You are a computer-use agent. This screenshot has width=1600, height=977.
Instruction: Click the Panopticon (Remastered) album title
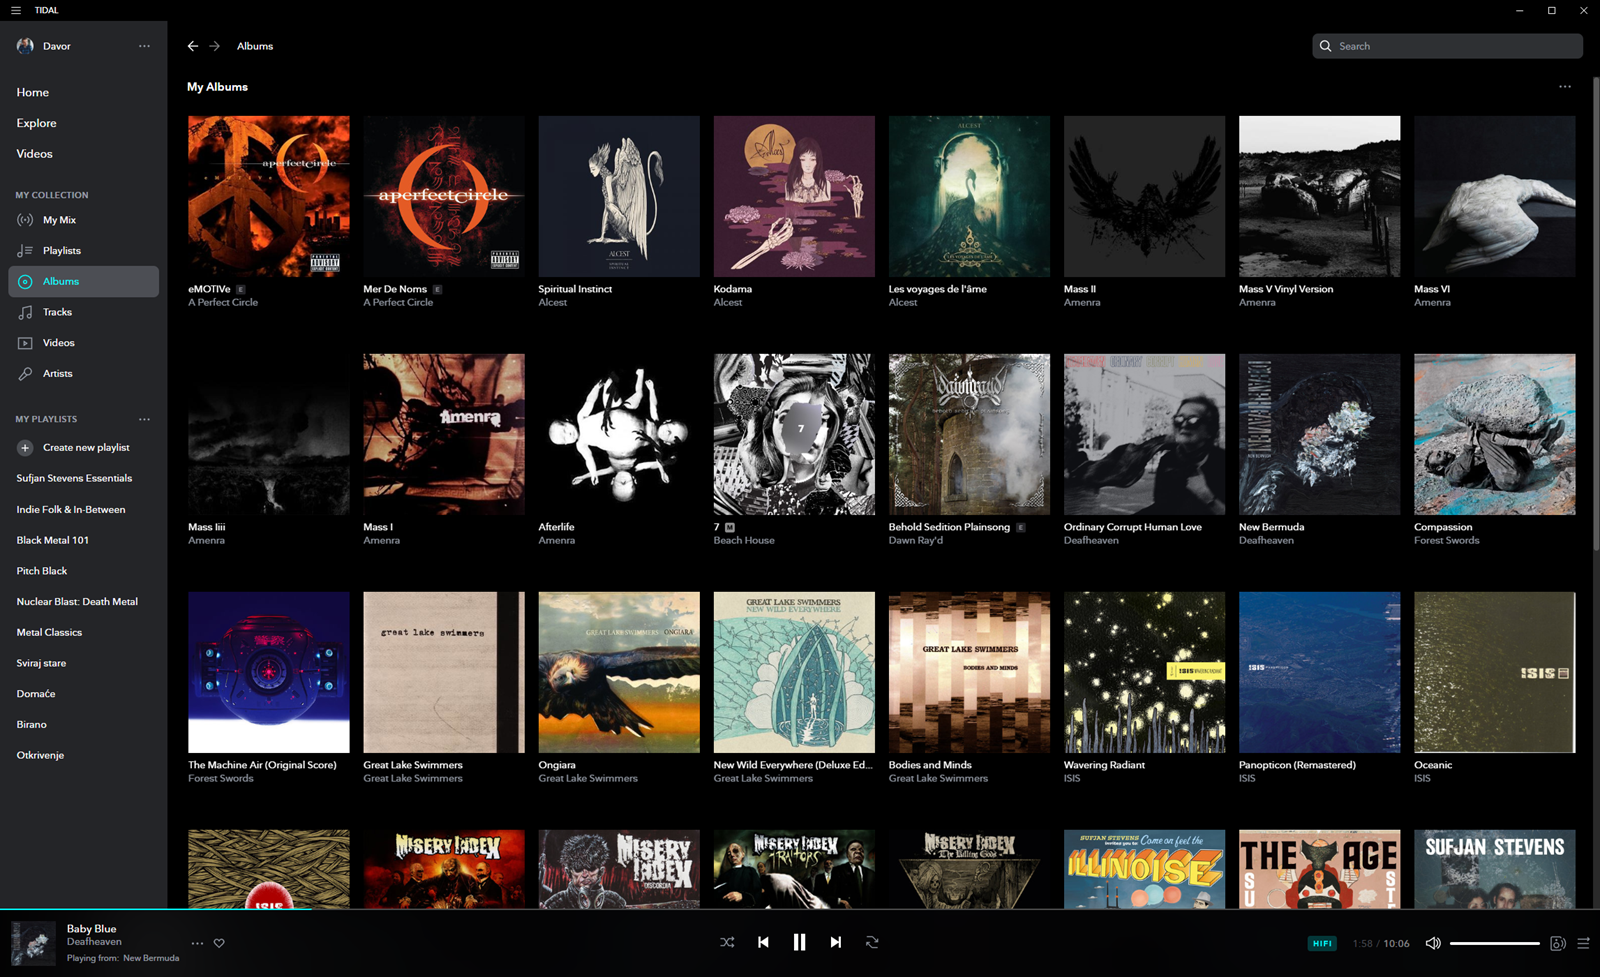coord(1297,765)
